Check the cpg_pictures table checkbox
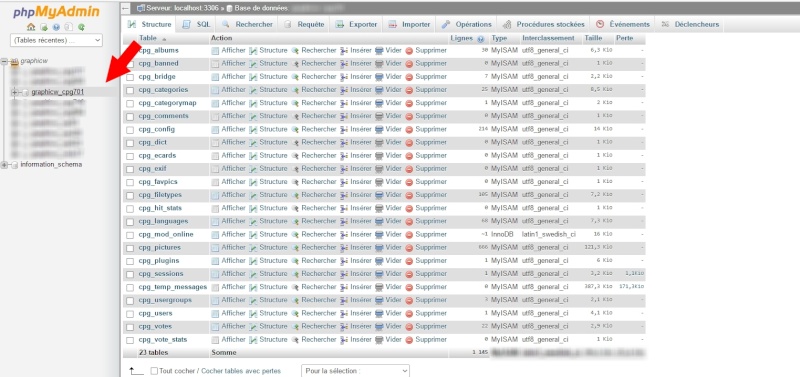The width and height of the screenshot is (800, 377). pos(130,248)
